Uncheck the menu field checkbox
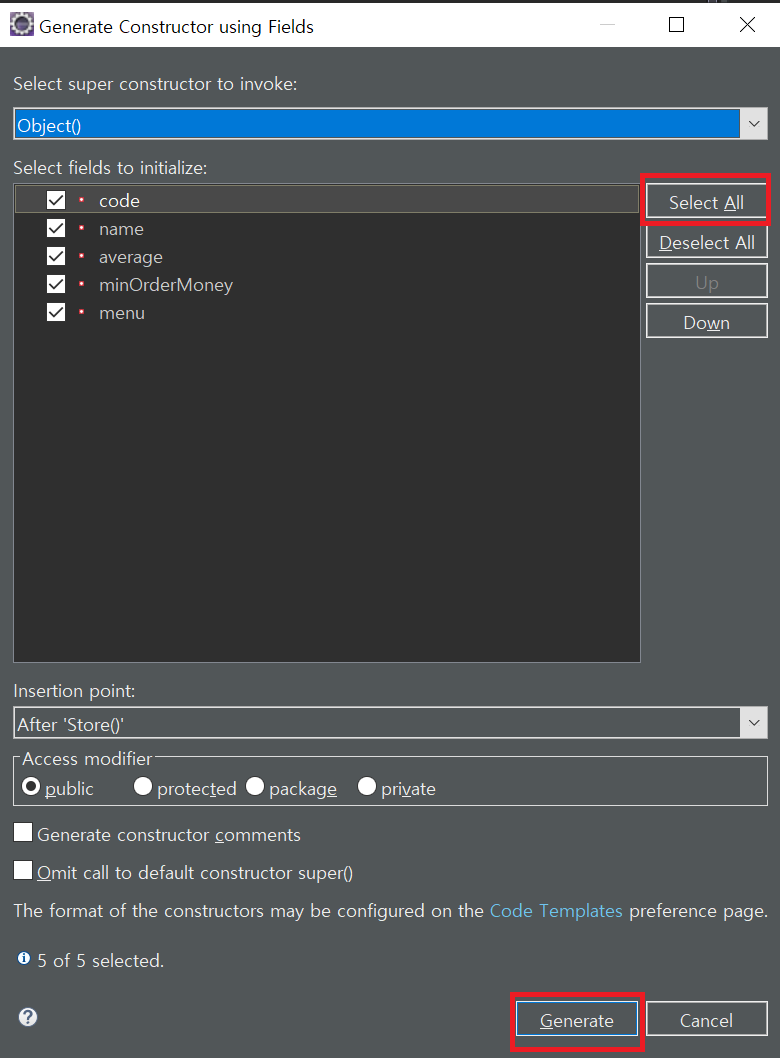 coord(56,312)
